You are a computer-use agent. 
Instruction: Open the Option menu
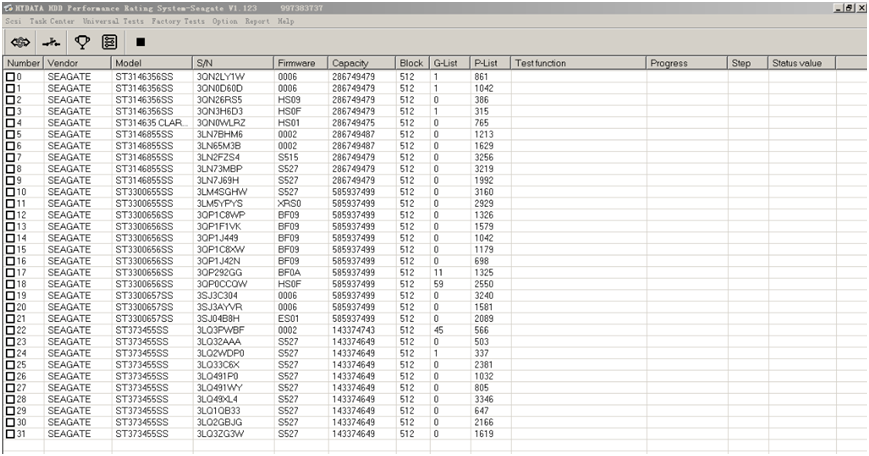click(225, 21)
